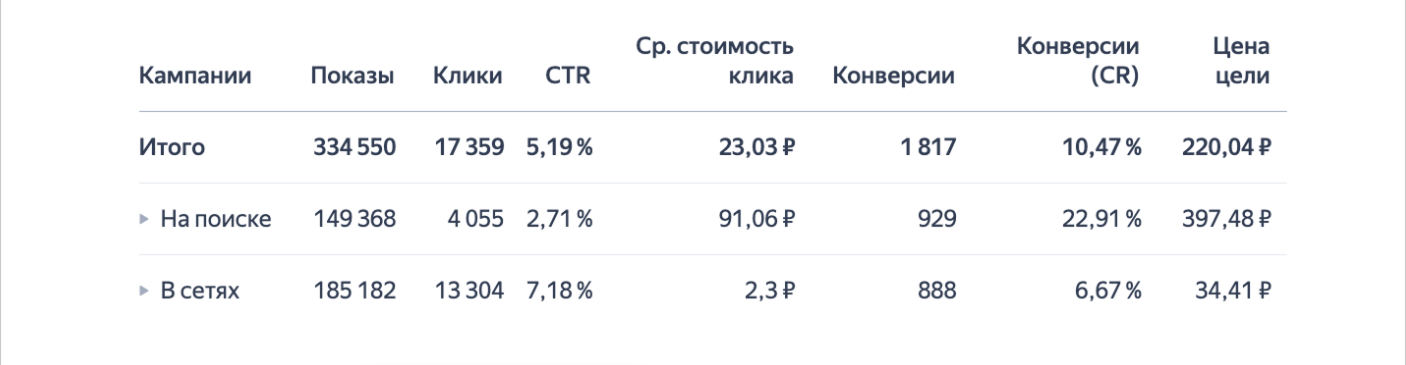Sort by Показы column header

(353, 76)
